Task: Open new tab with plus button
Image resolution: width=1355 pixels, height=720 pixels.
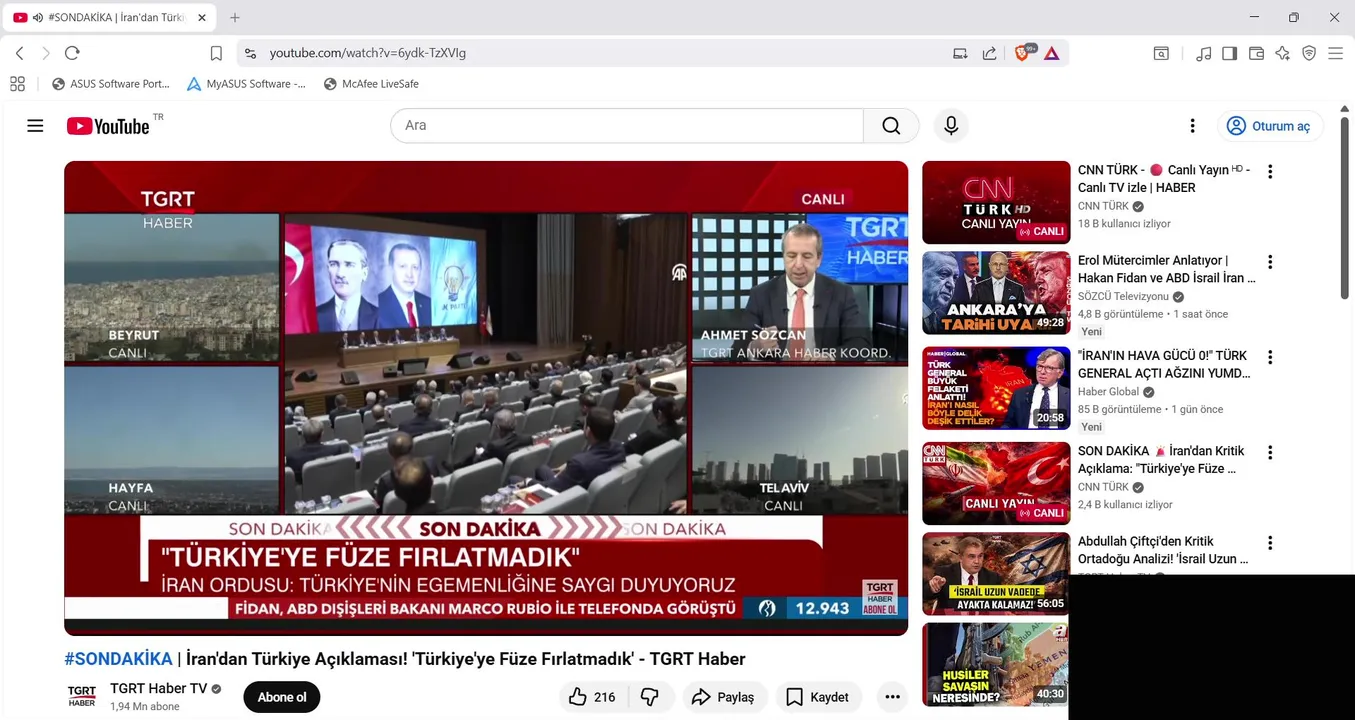Action: [235, 17]
